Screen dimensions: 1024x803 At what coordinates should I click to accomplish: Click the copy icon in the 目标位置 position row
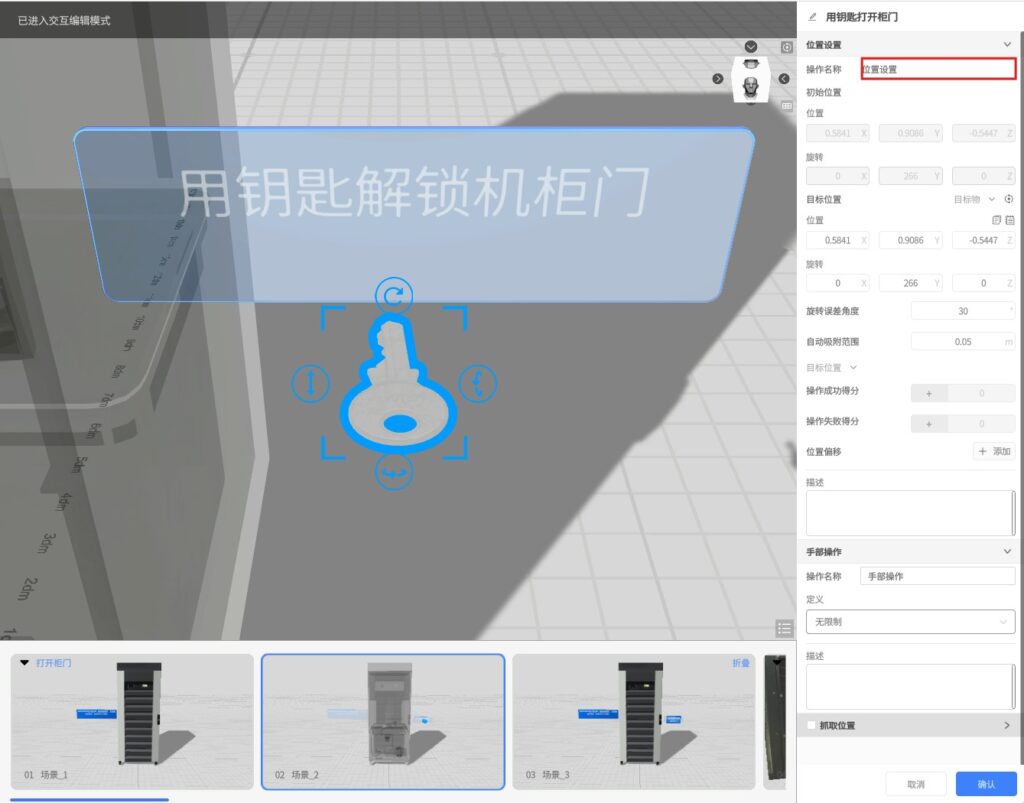coord(995,220)
